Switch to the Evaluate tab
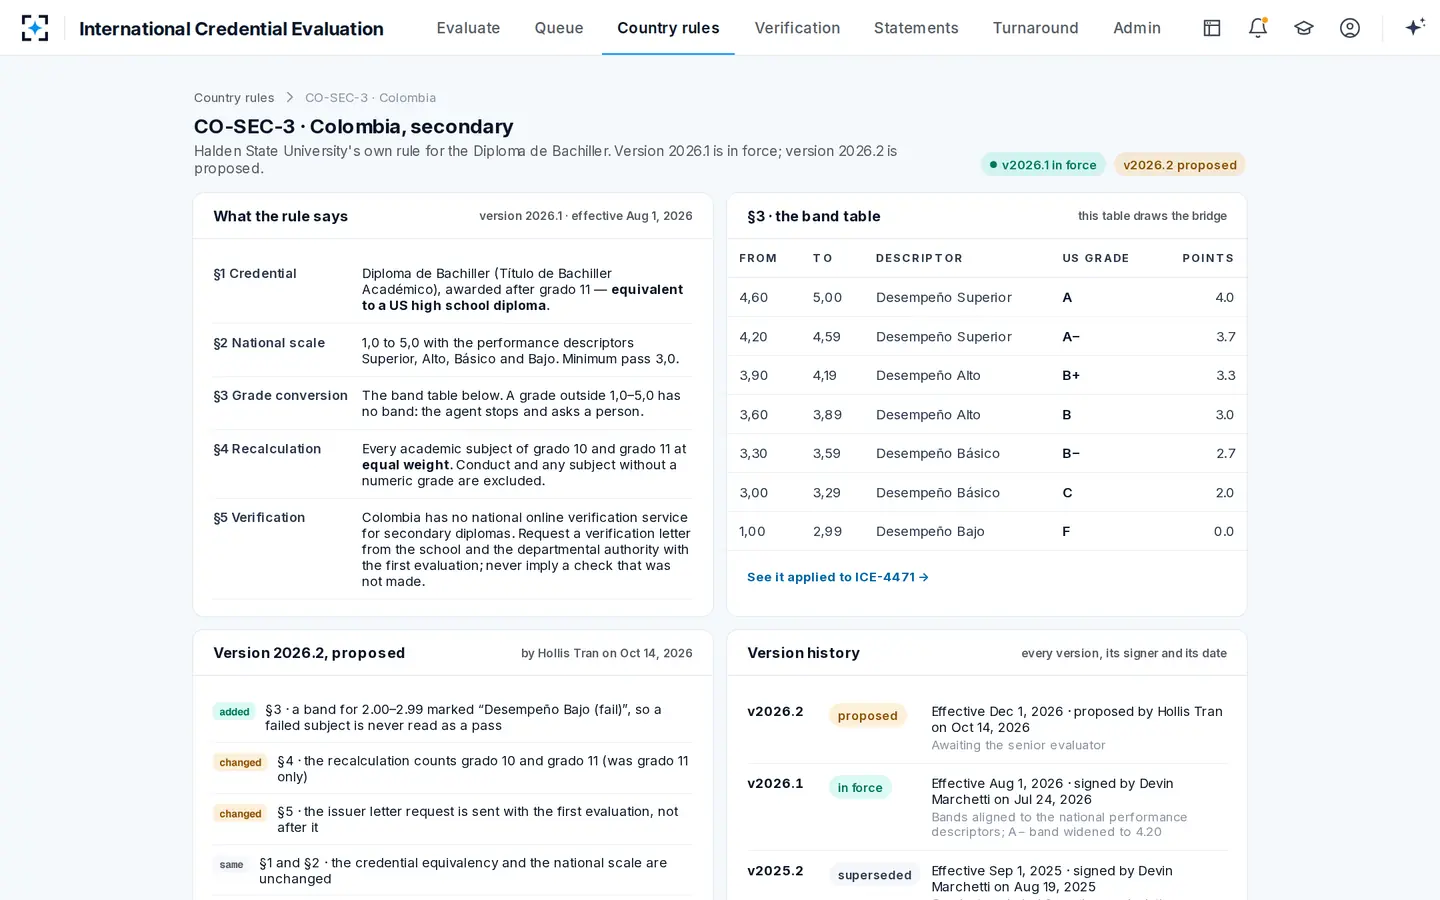The width and height of the screenshot is (1440, 900). tap(468, 28)
